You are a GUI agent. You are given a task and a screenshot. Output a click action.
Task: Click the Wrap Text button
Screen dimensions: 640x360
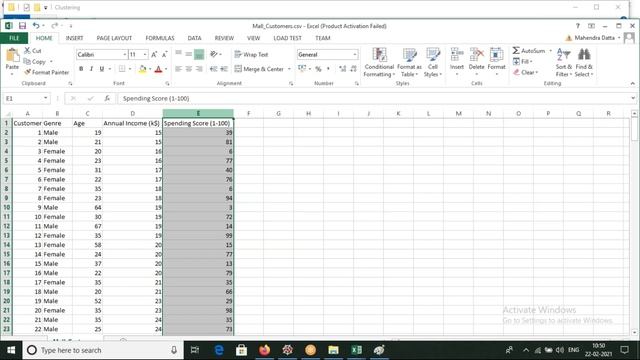(251, 54)
